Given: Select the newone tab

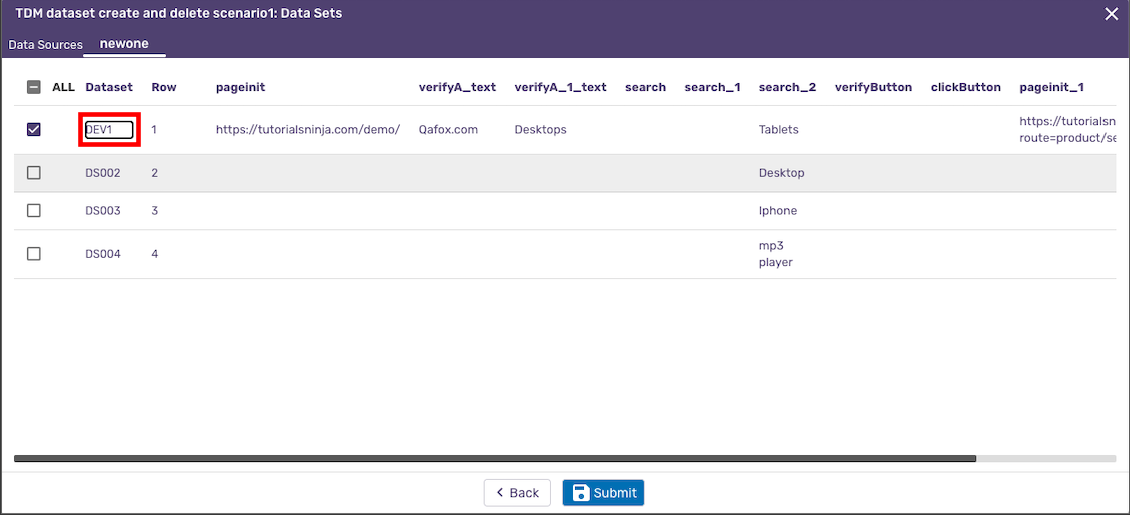Looking at the screenshot, I should point(124,44).
